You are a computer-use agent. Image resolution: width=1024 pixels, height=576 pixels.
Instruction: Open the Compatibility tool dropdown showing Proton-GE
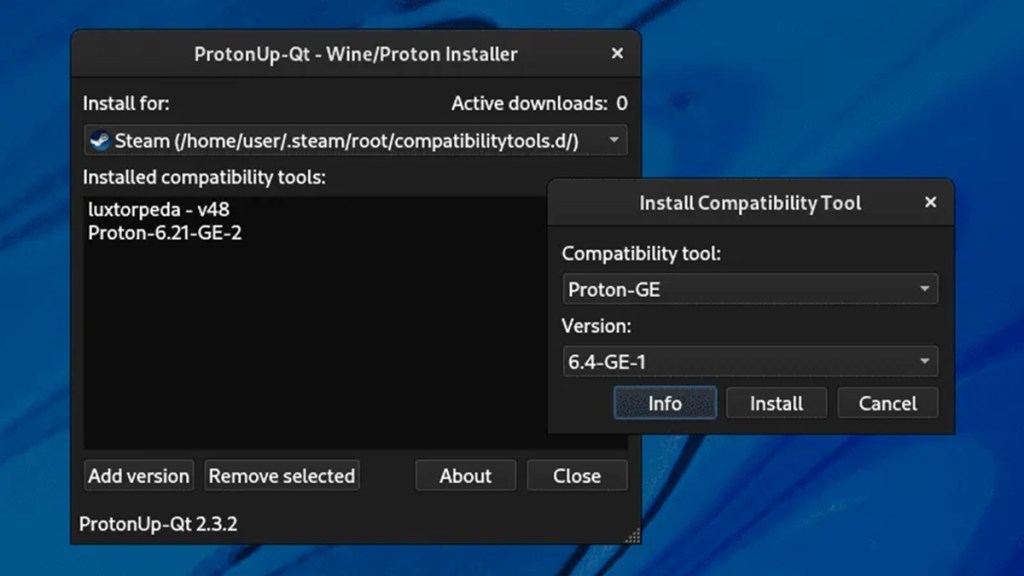(x=750, y=289)
